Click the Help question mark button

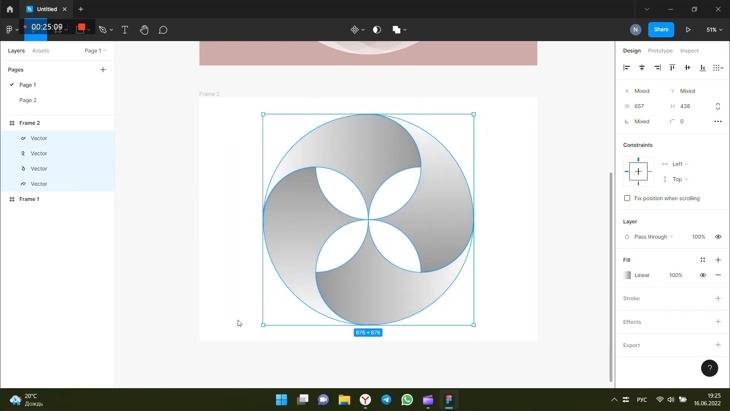[709, 368]
